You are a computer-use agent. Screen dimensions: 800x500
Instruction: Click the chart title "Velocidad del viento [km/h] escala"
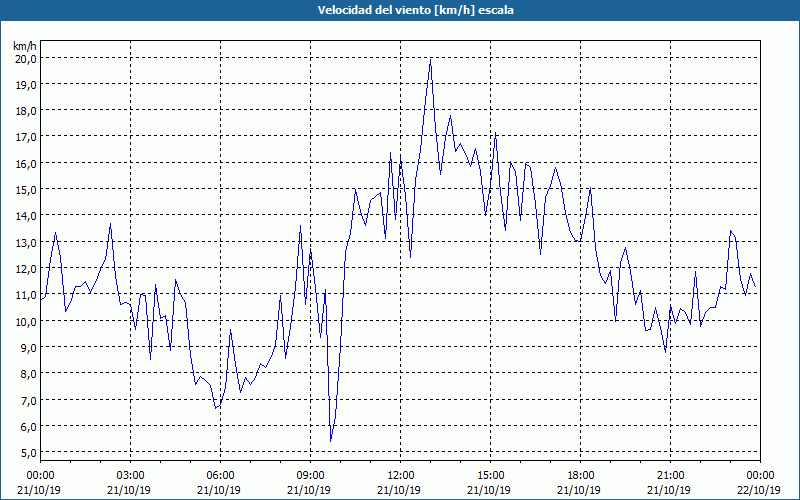tap(415, 10)
